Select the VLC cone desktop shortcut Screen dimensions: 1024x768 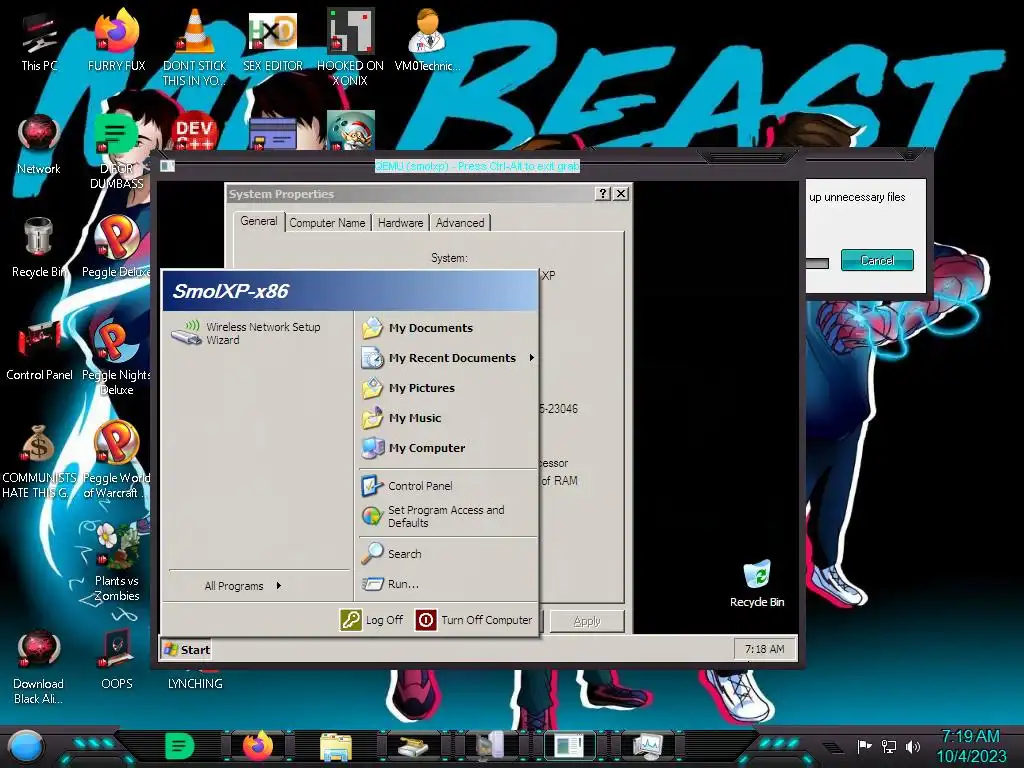click(195, 48)
